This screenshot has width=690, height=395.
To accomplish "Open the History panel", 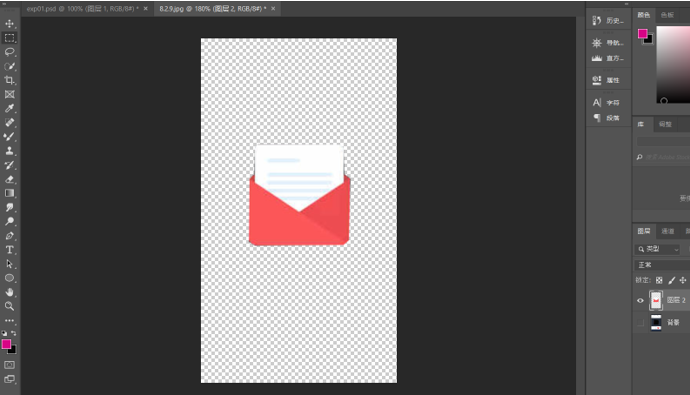I will (608, 21).
